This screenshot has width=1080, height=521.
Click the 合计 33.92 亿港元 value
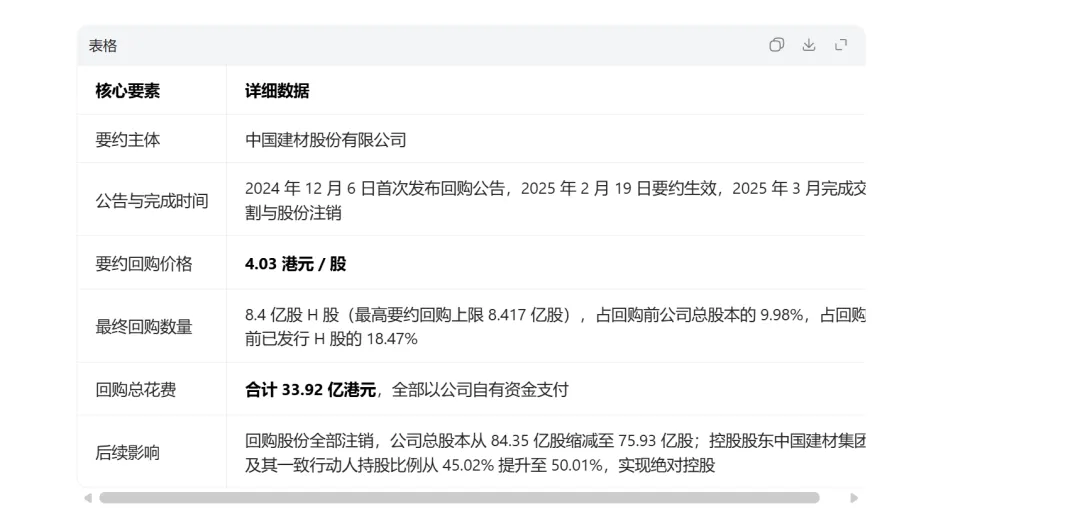point(311,389)
